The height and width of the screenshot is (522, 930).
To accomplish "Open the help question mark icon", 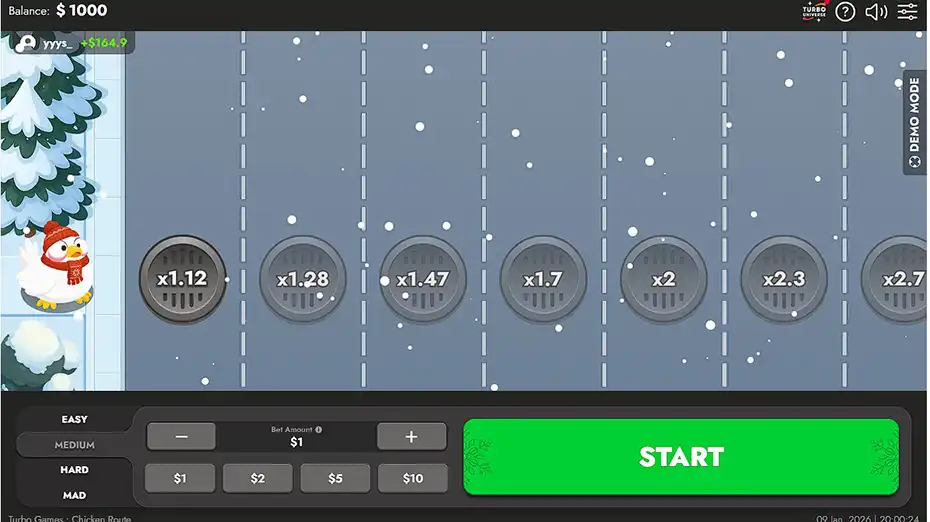I will pyautogui.click(x=845, y=12).
